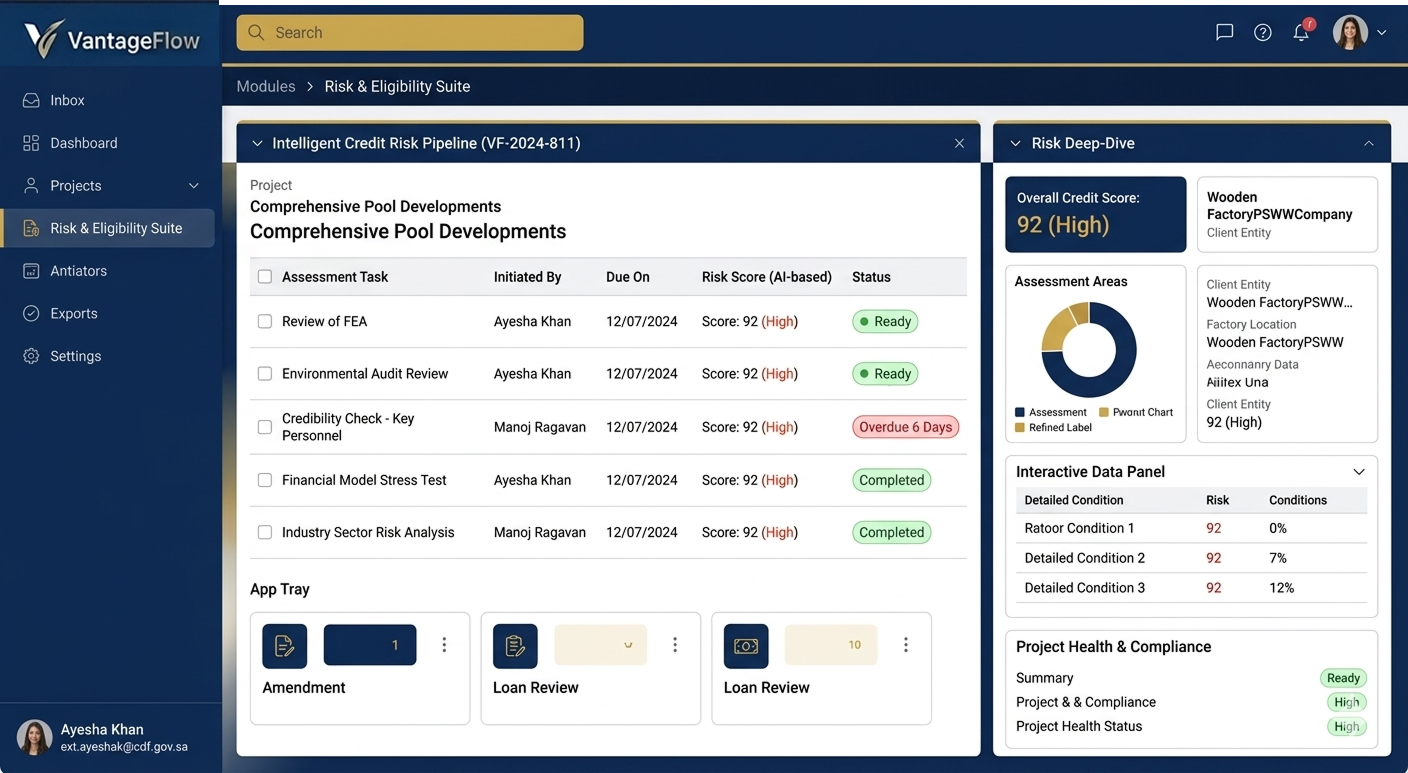
Task: Tick the Financial Model Stress Test checkbox
Action: [x=265, y=480]
